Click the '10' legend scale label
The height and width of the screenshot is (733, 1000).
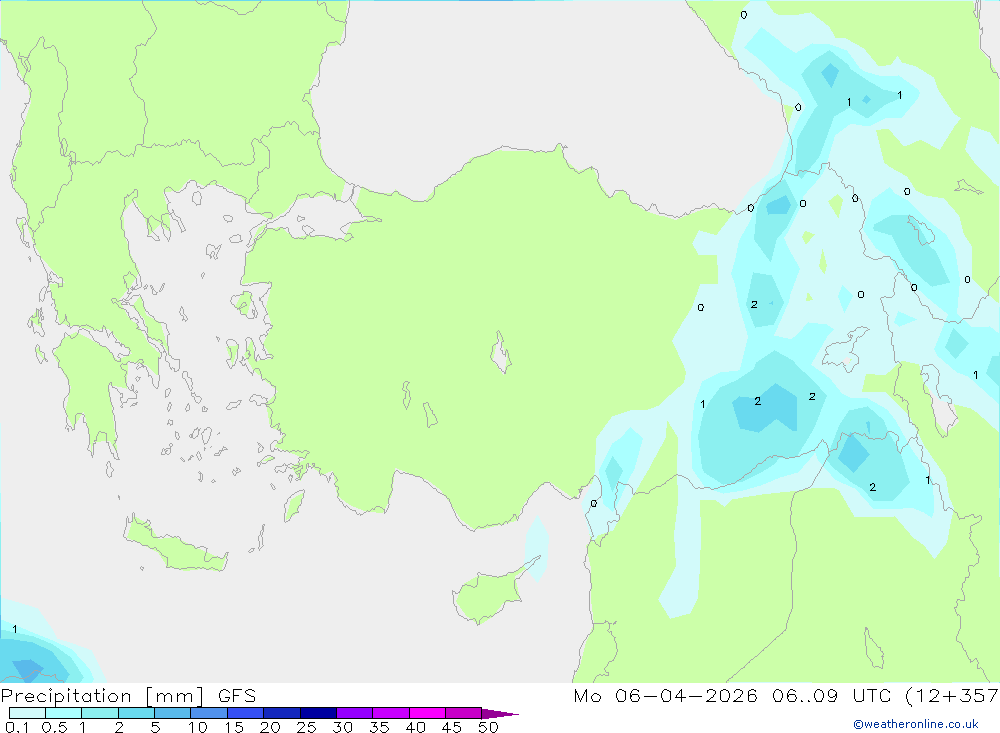point(197,727)
